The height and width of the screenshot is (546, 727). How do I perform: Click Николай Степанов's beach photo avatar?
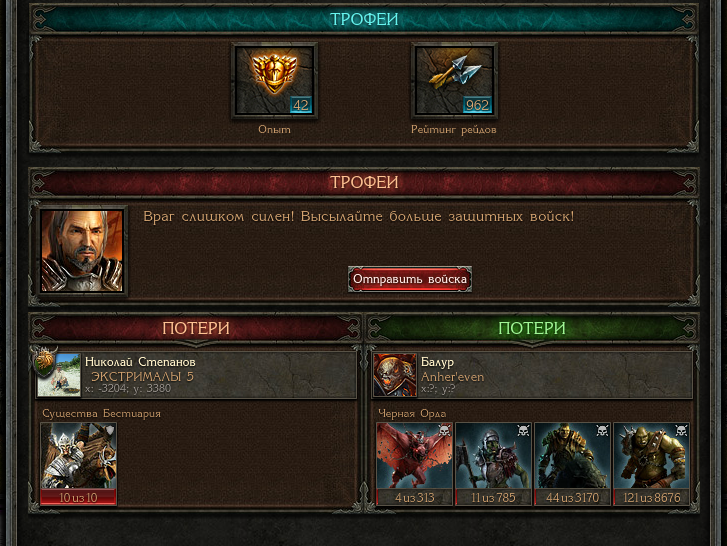pos(59,375)
